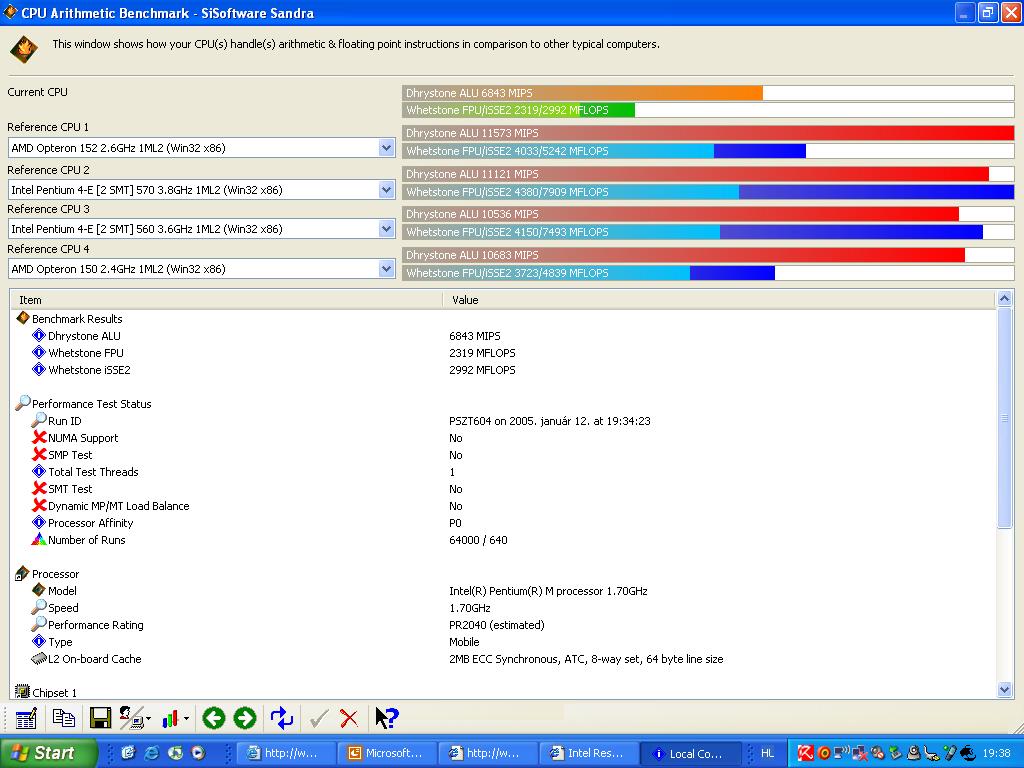
Task: Click the Current CPU Dhrystone ALU 6843 MIPS bar
Action: tap(708, 93)
